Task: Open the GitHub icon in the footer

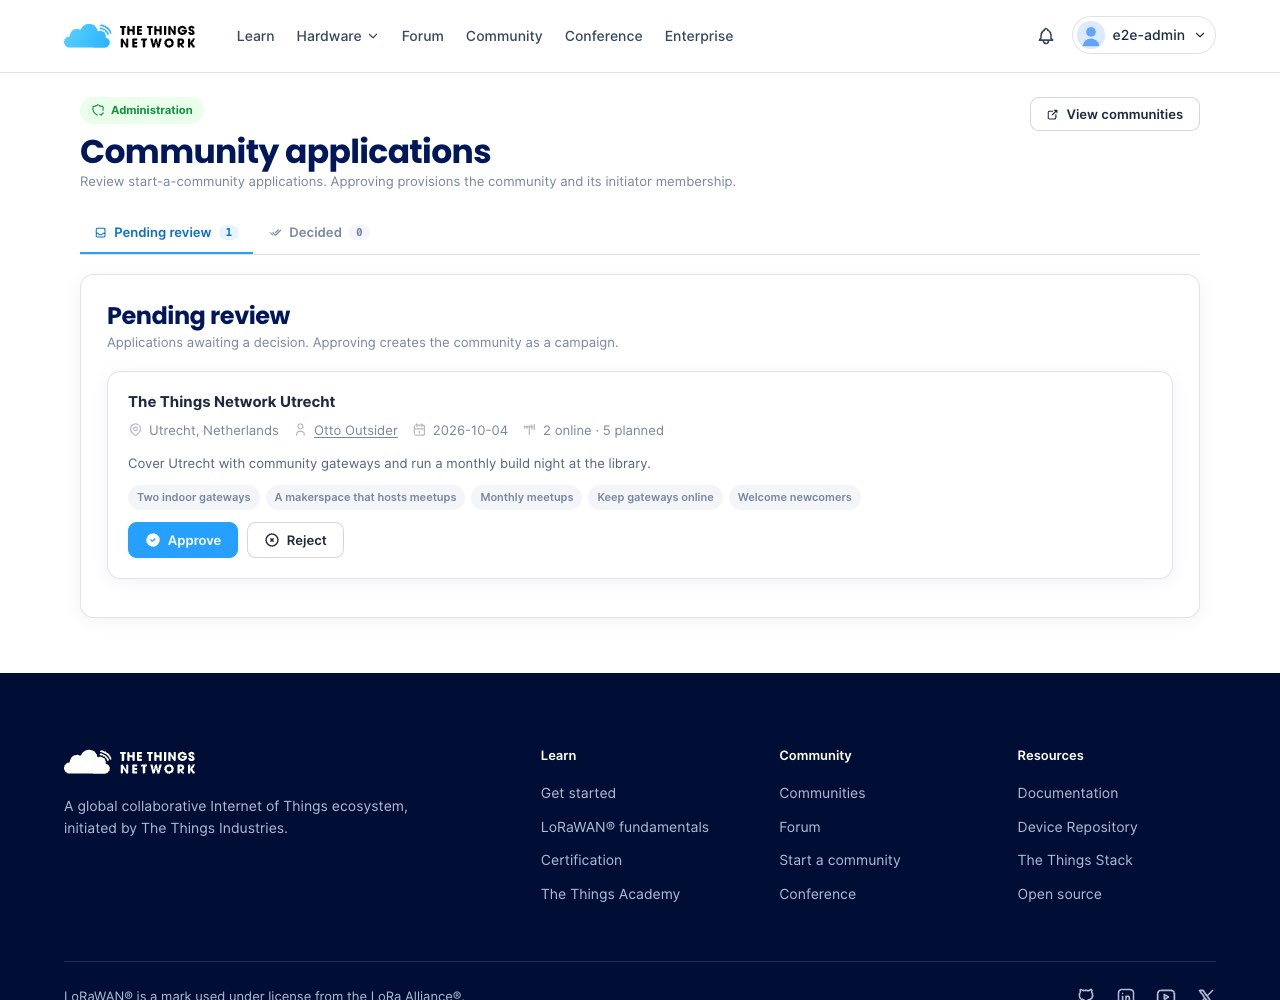Action: [1086, 994]
